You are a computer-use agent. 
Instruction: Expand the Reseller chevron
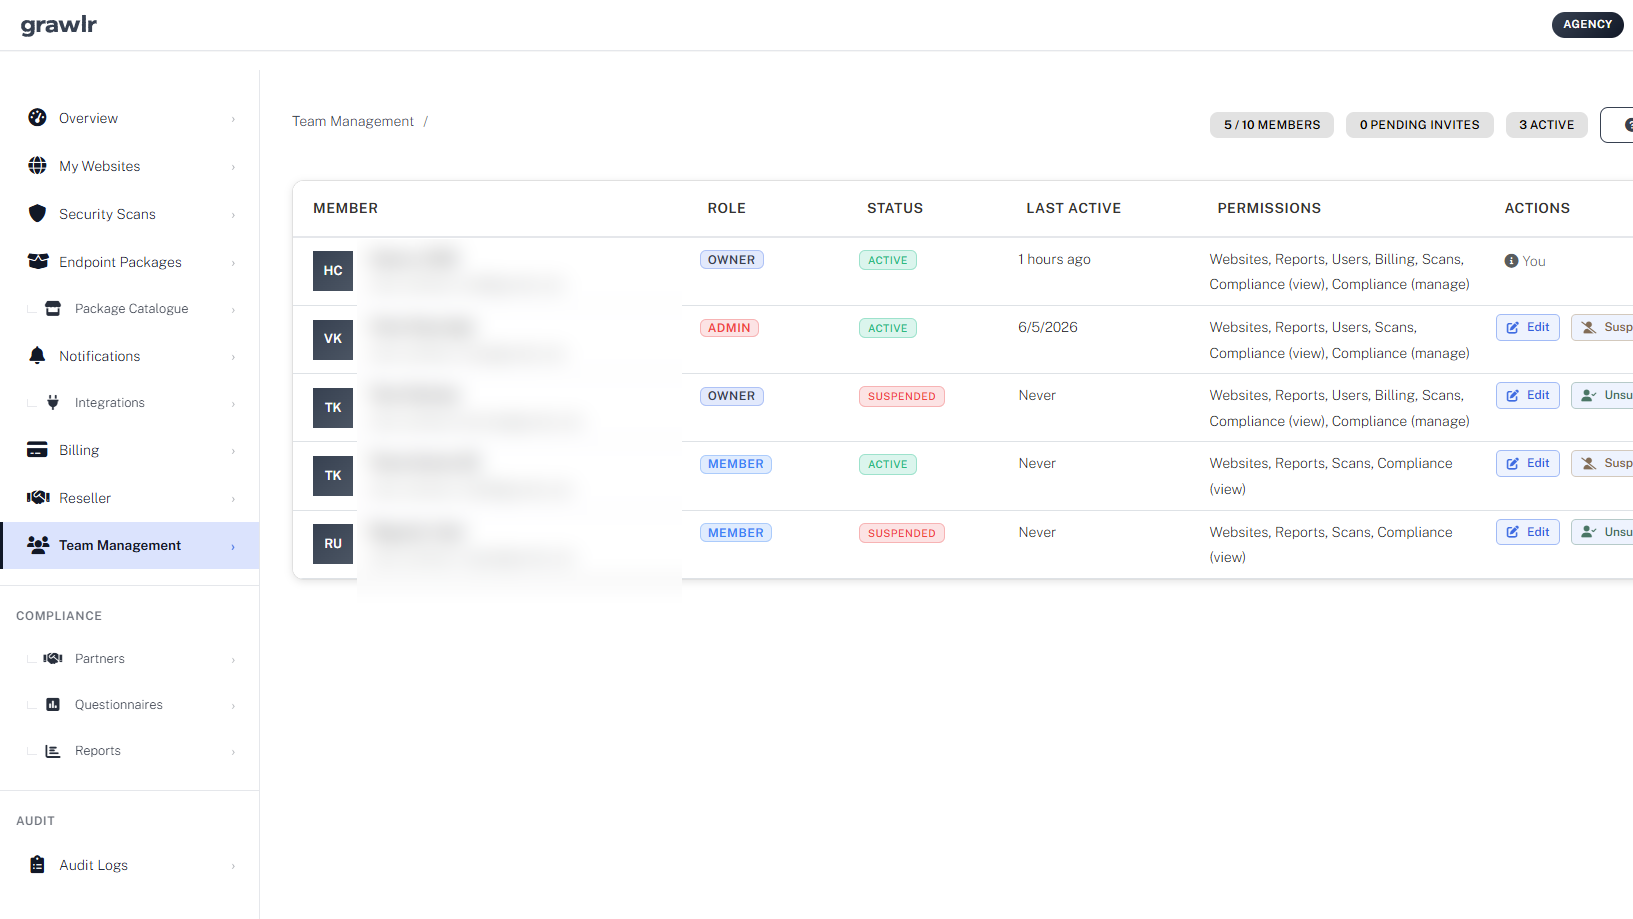tap(233, 499)
